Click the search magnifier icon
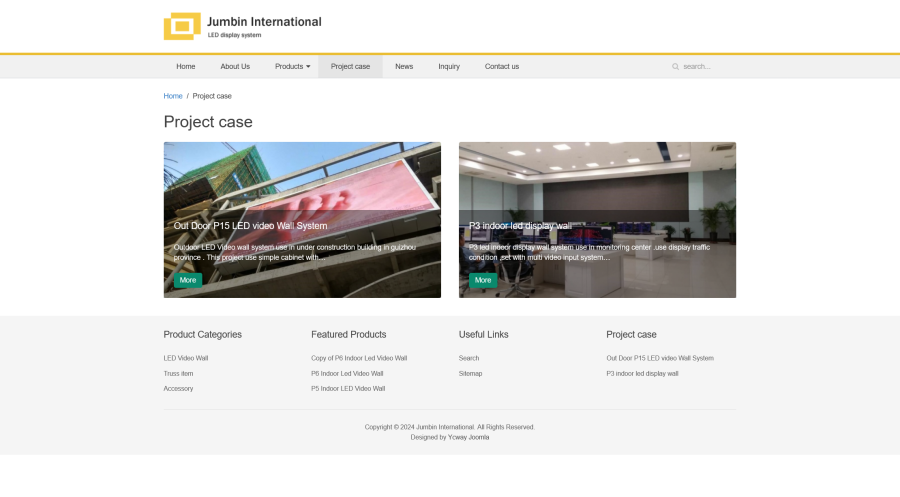Screen dimensions: 900x497 click(675, 67)
